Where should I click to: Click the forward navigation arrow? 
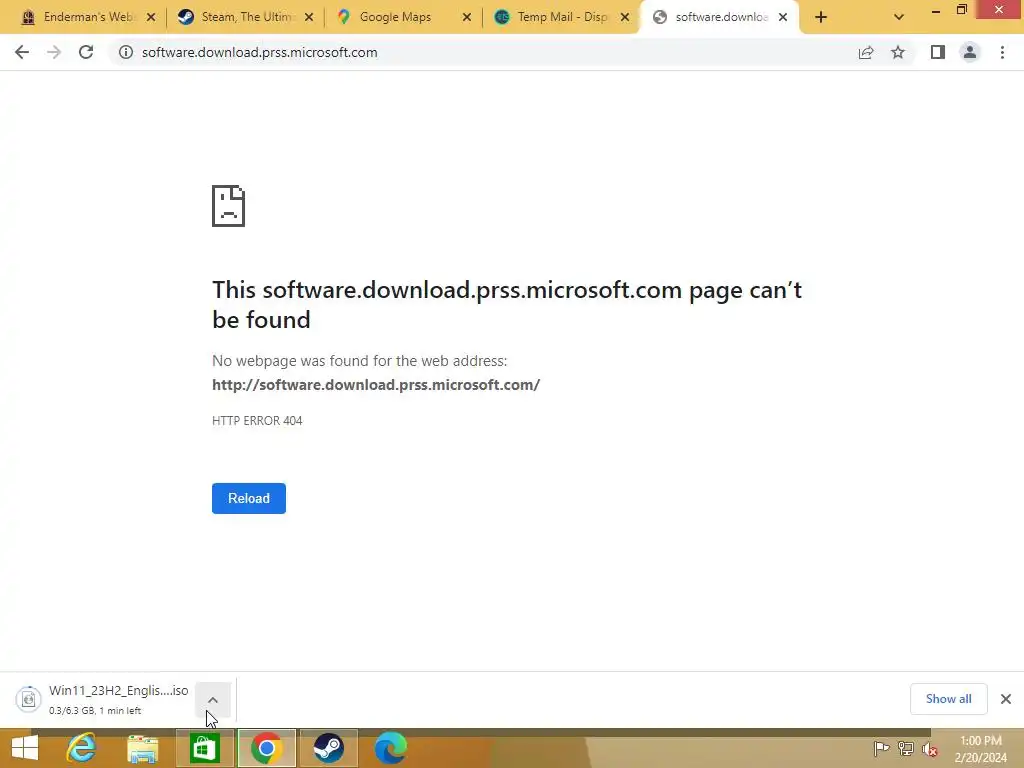[x=54, y=52]
